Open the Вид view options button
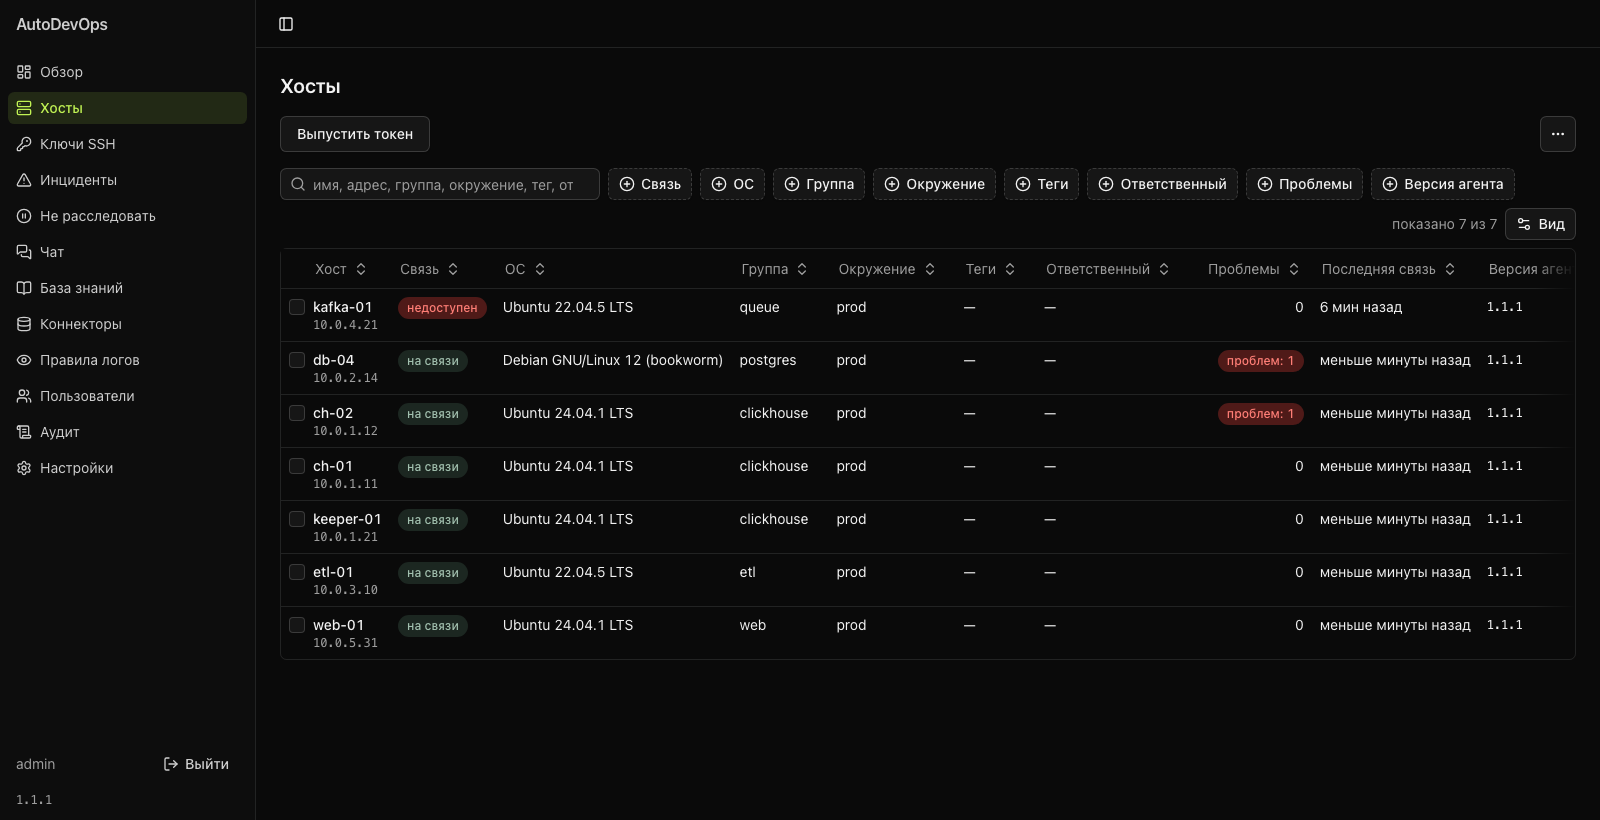Screen dimensions: 1600x820 tap(1540, 224)
